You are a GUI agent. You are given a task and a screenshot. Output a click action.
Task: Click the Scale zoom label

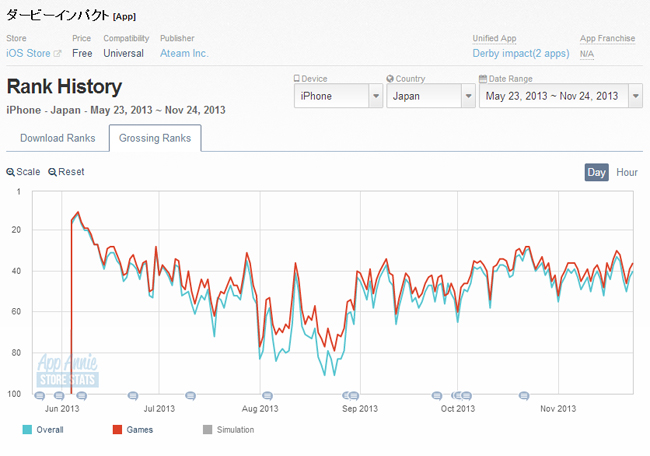[28, 172]
